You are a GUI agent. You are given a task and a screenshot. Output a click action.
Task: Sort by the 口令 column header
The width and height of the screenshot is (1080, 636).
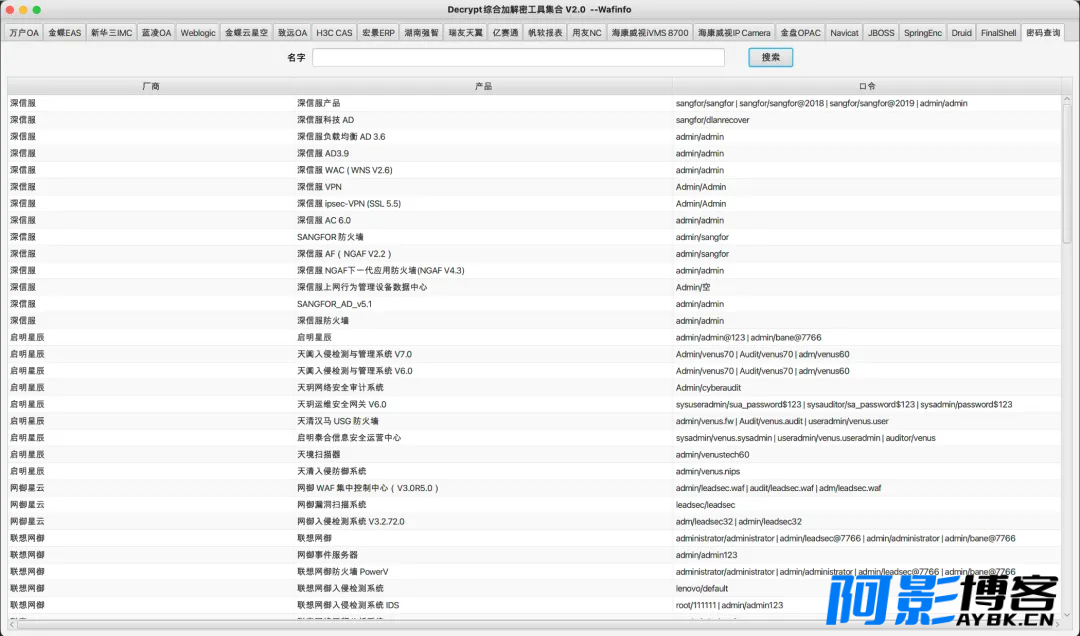(867, 86)
